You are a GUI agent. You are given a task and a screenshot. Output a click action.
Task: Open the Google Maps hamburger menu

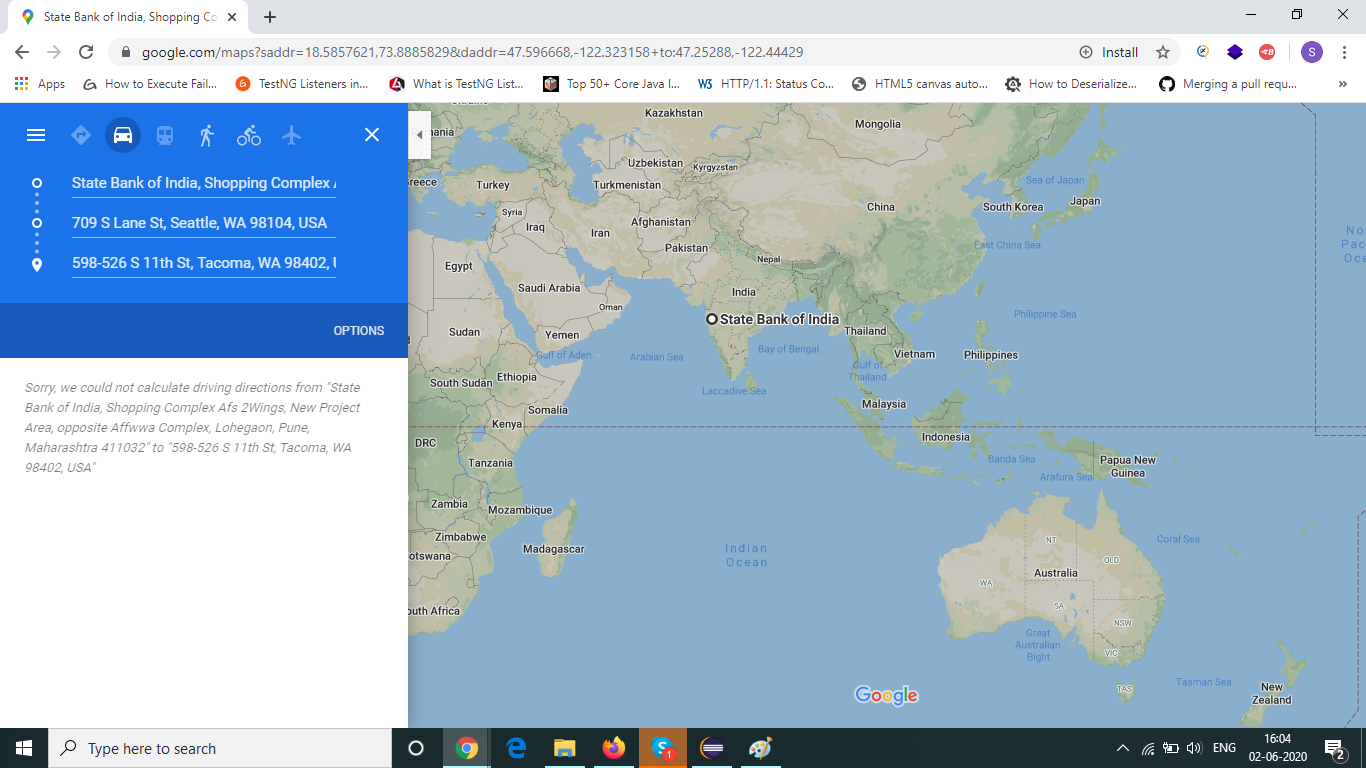point(36,135)
